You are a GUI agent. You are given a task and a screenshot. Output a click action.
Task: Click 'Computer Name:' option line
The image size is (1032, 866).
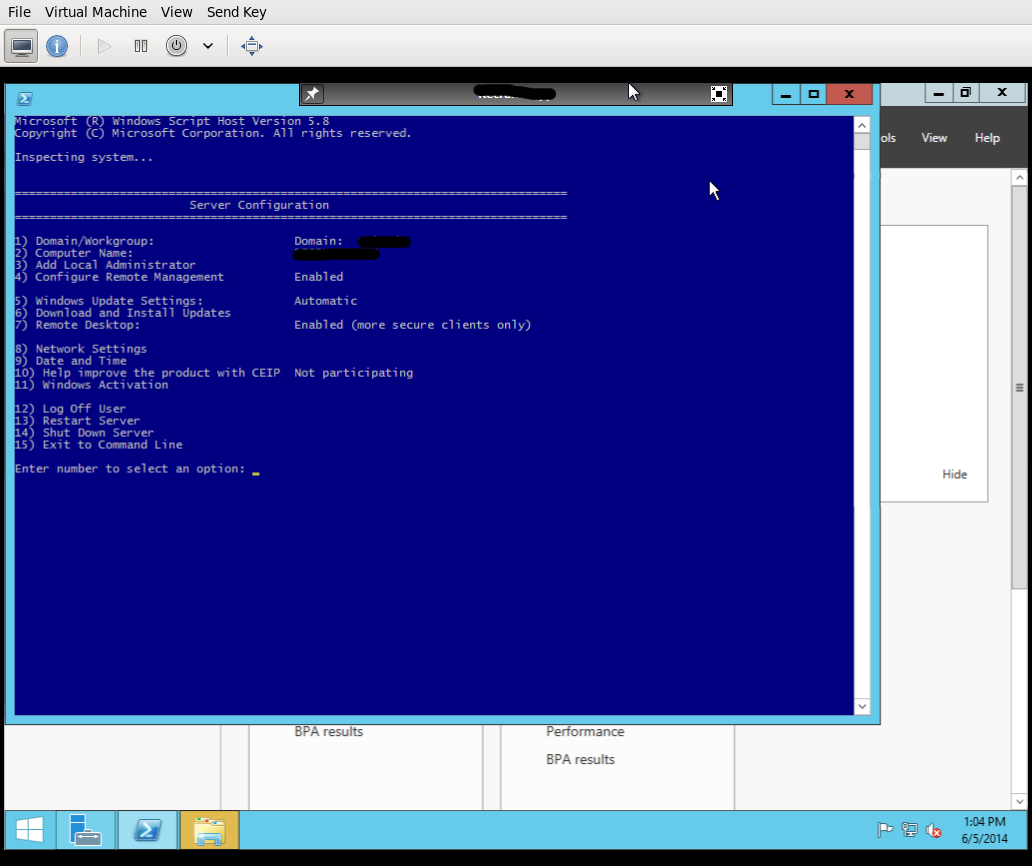click(x=74, y=253)
